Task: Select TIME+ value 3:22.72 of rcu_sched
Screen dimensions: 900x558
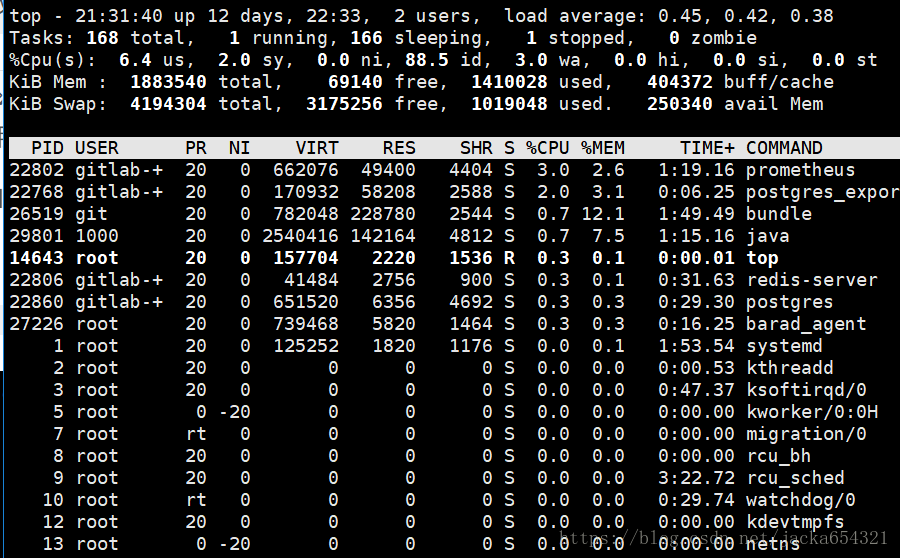Action: click(x=696, y=478)
